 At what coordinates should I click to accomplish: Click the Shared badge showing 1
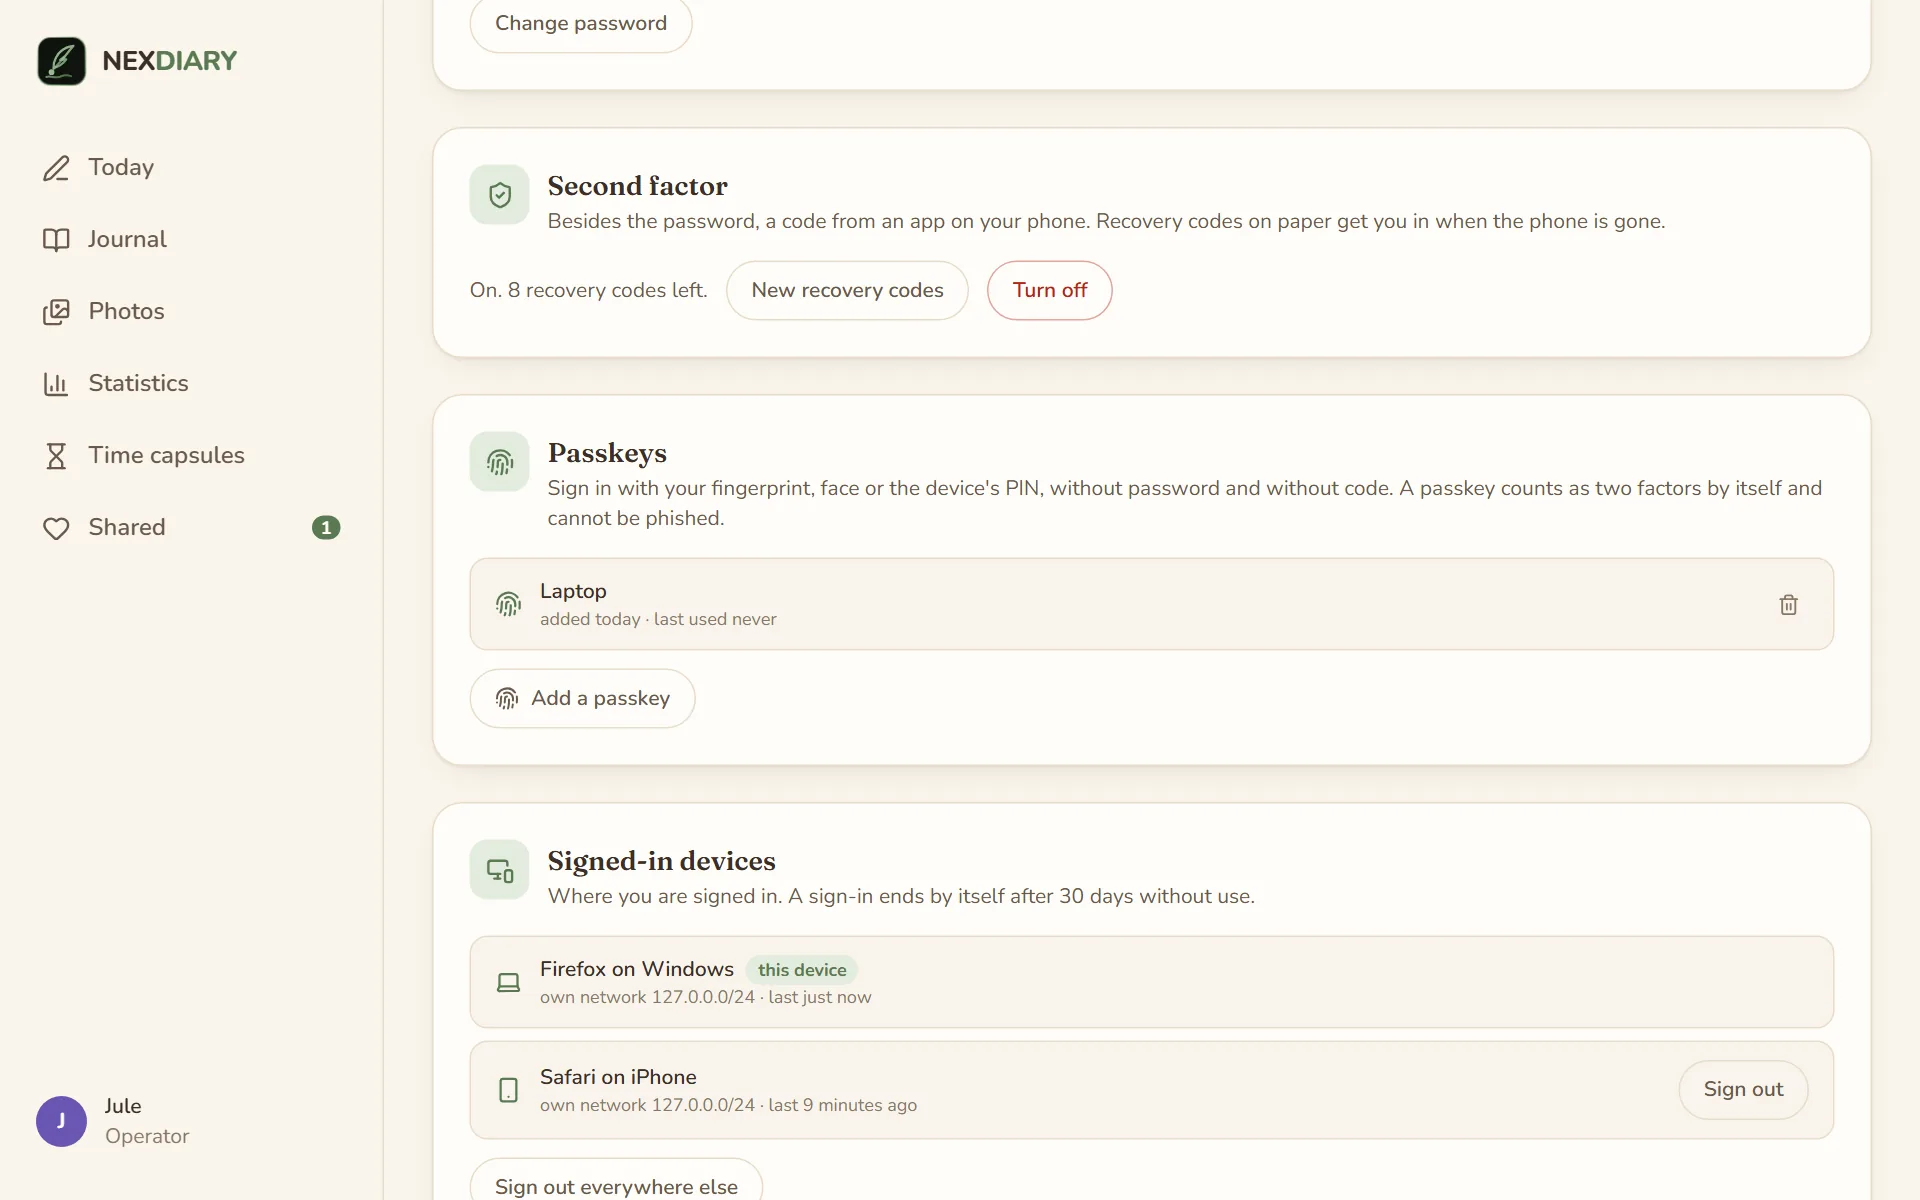click(x=326, y=528)
